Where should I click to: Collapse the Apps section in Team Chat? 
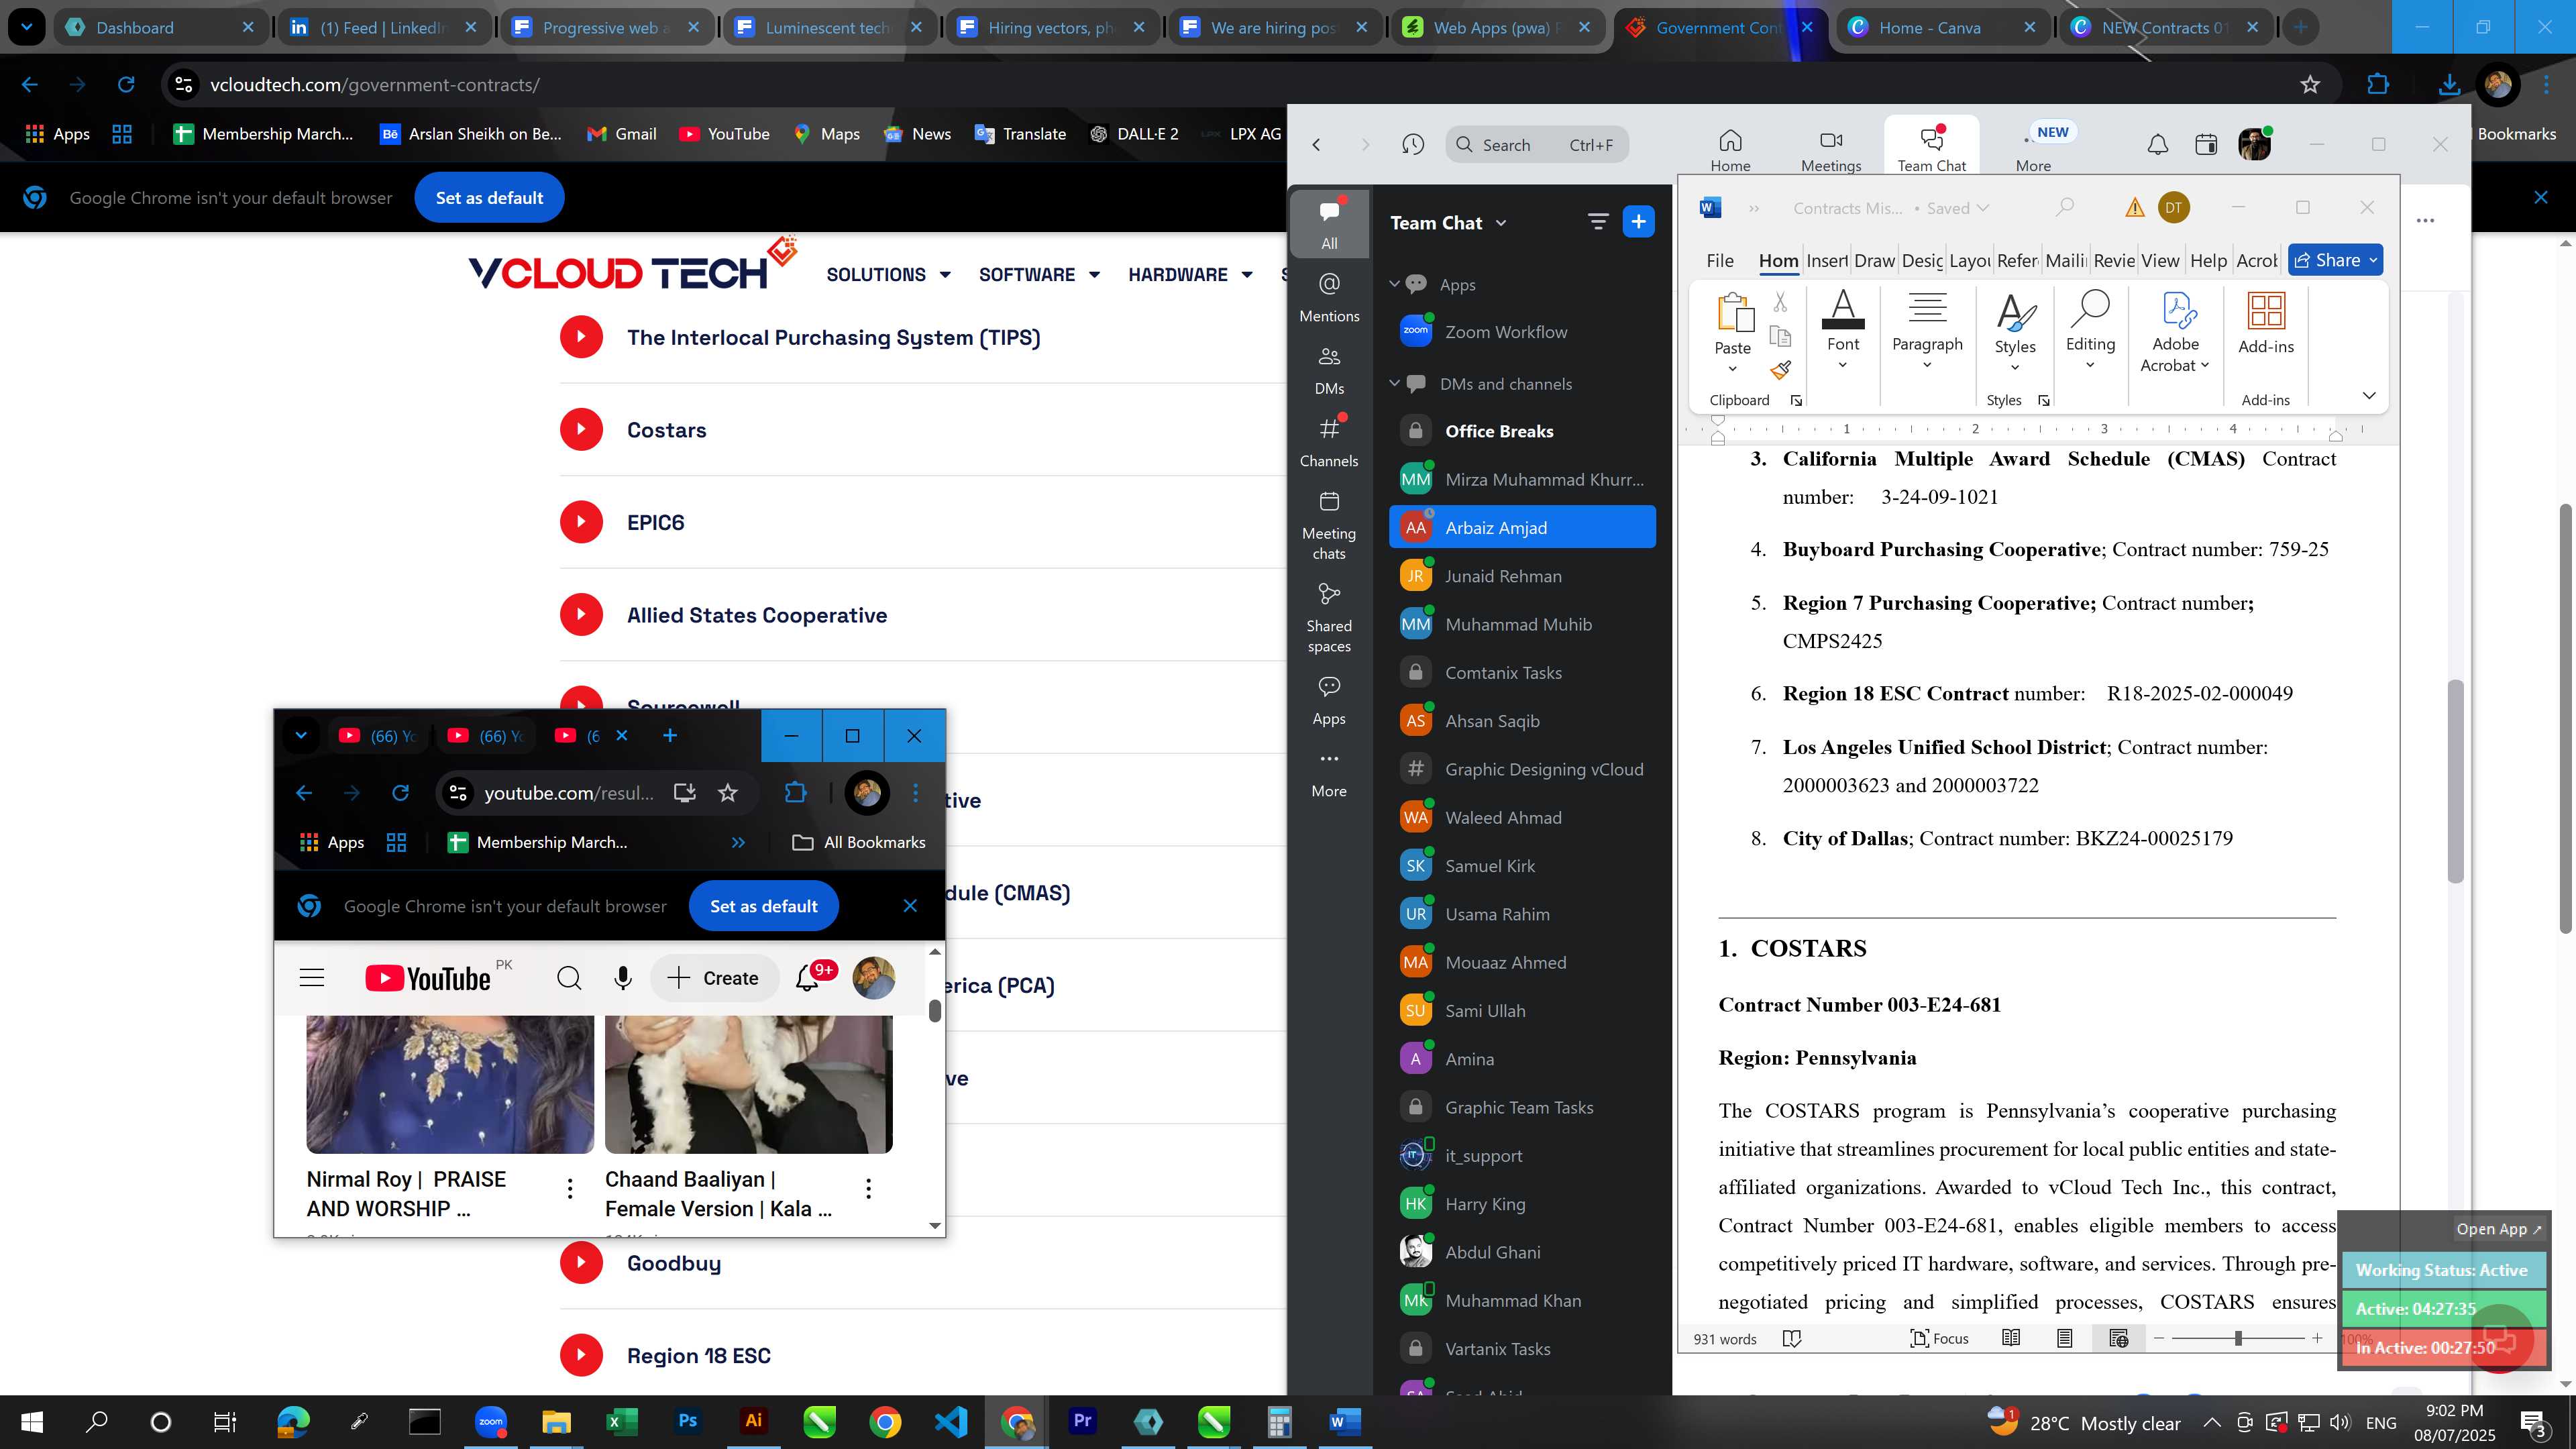[1395, 284]
